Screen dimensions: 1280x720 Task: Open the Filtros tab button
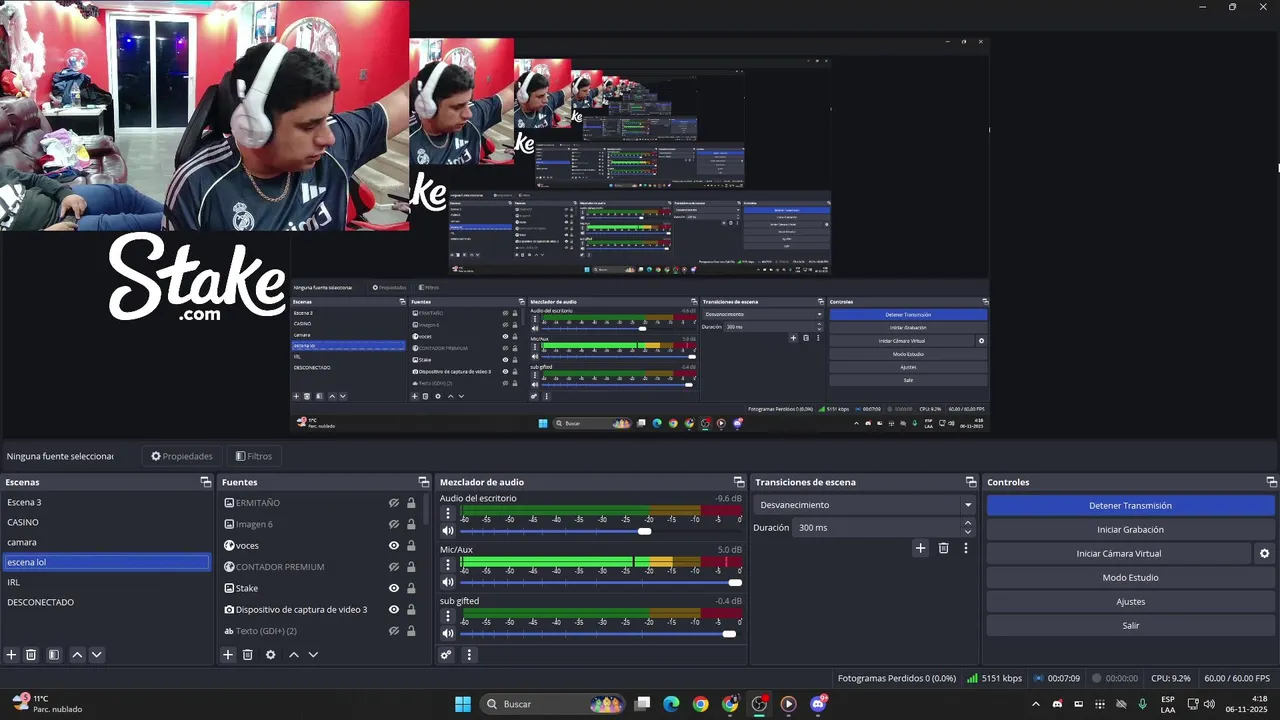(254, 456)
